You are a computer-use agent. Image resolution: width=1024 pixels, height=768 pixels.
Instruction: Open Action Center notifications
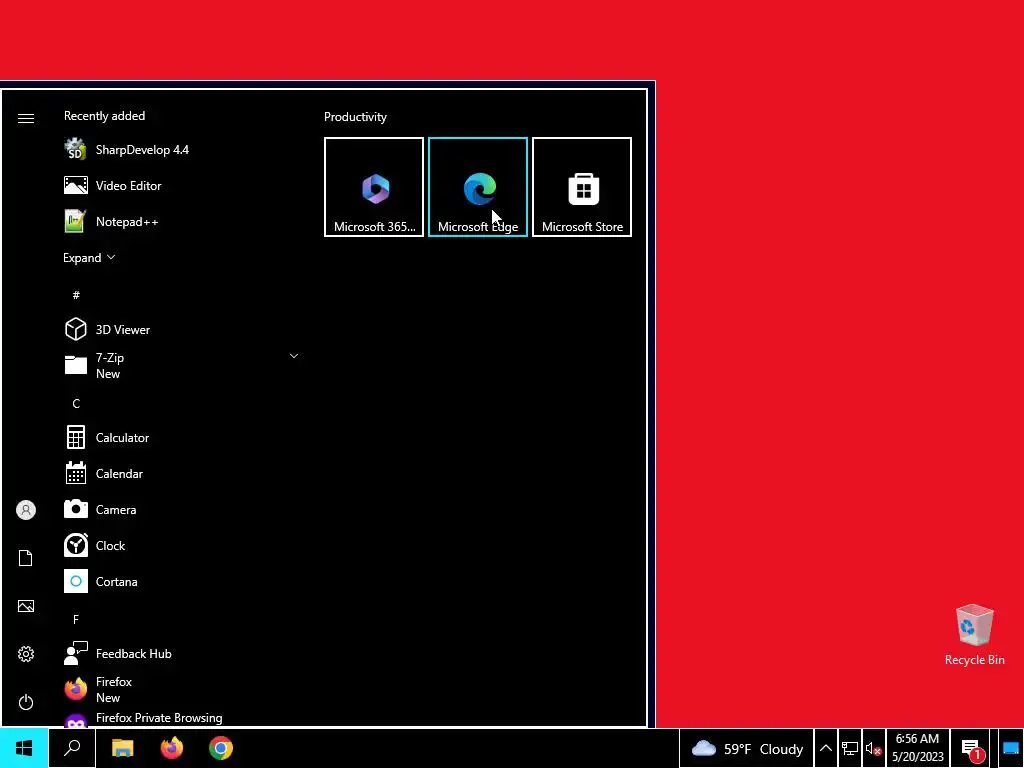(x=972, y=749)
